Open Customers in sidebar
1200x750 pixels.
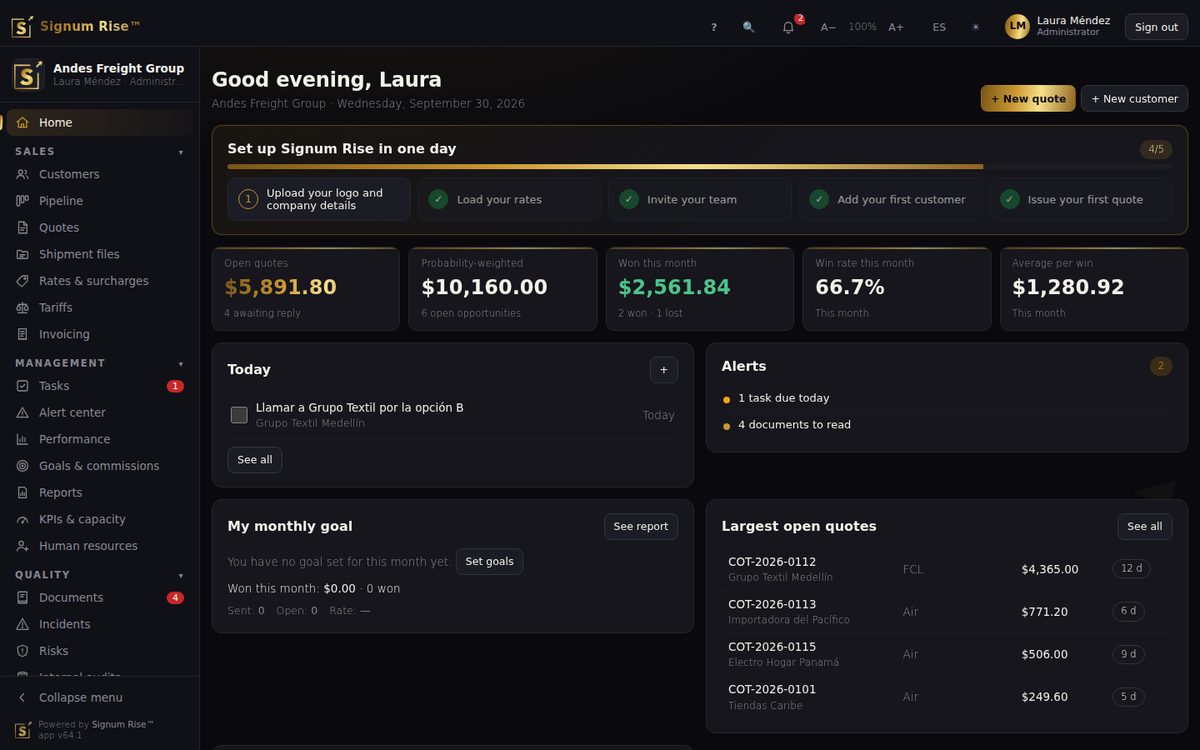pyautogui.click(x=99, y=174)
